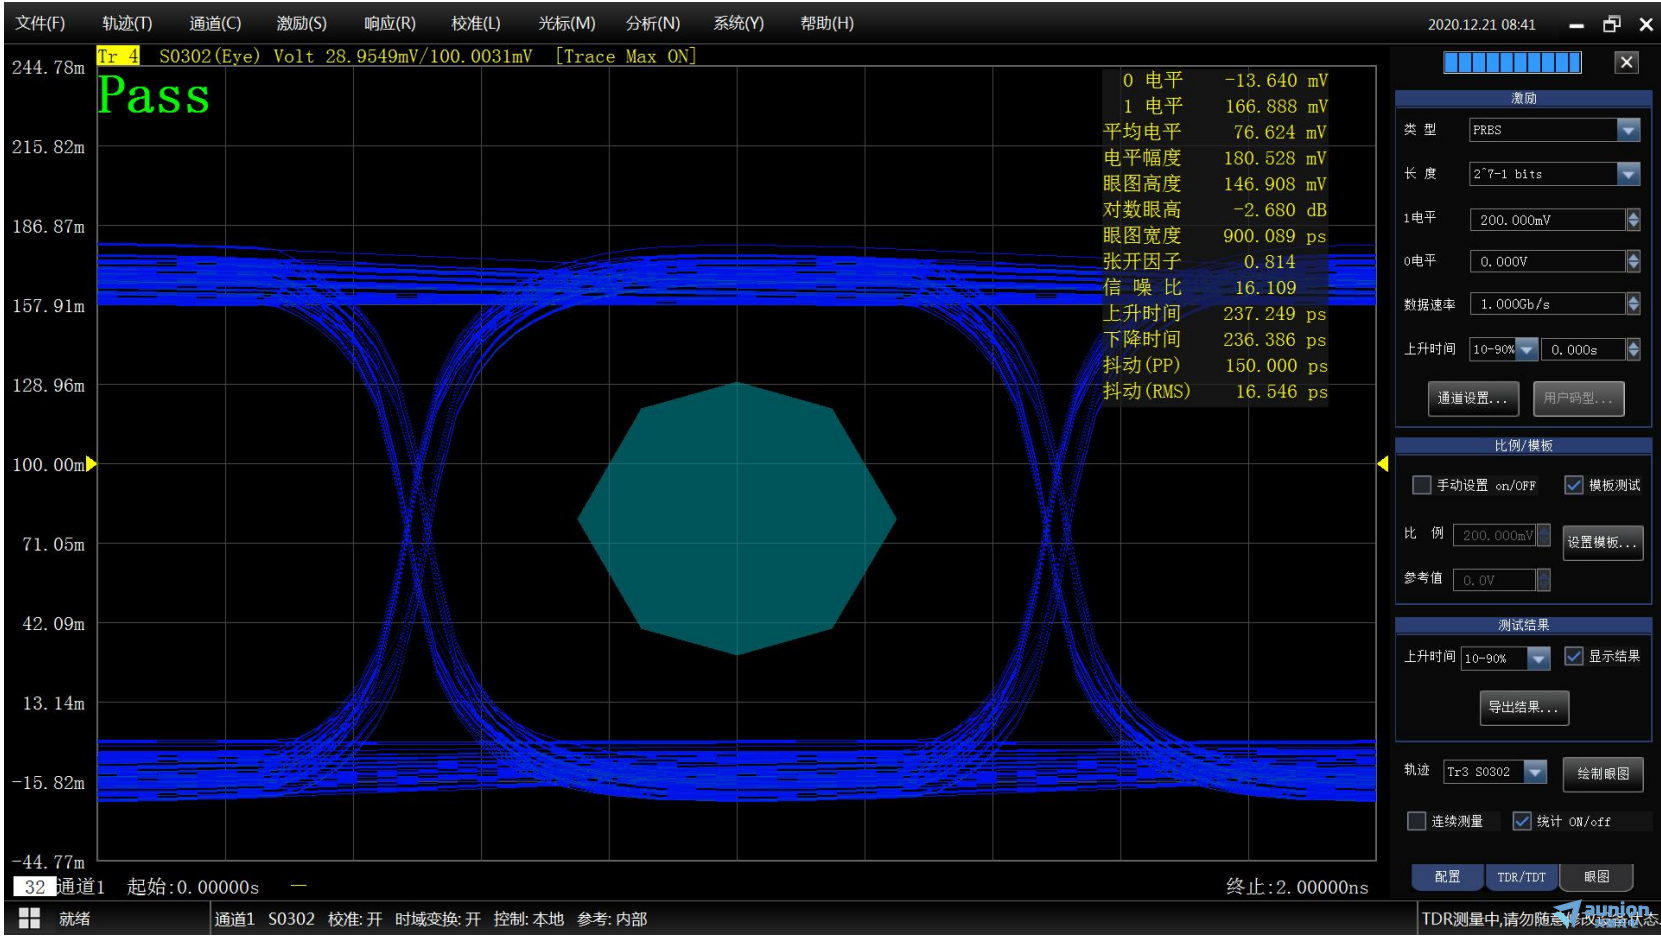Expand the 长度 2^7-1 bits dropdown
This screenshot has width=1661, height=939.
pyautogui.click(x=1628, y=174)
